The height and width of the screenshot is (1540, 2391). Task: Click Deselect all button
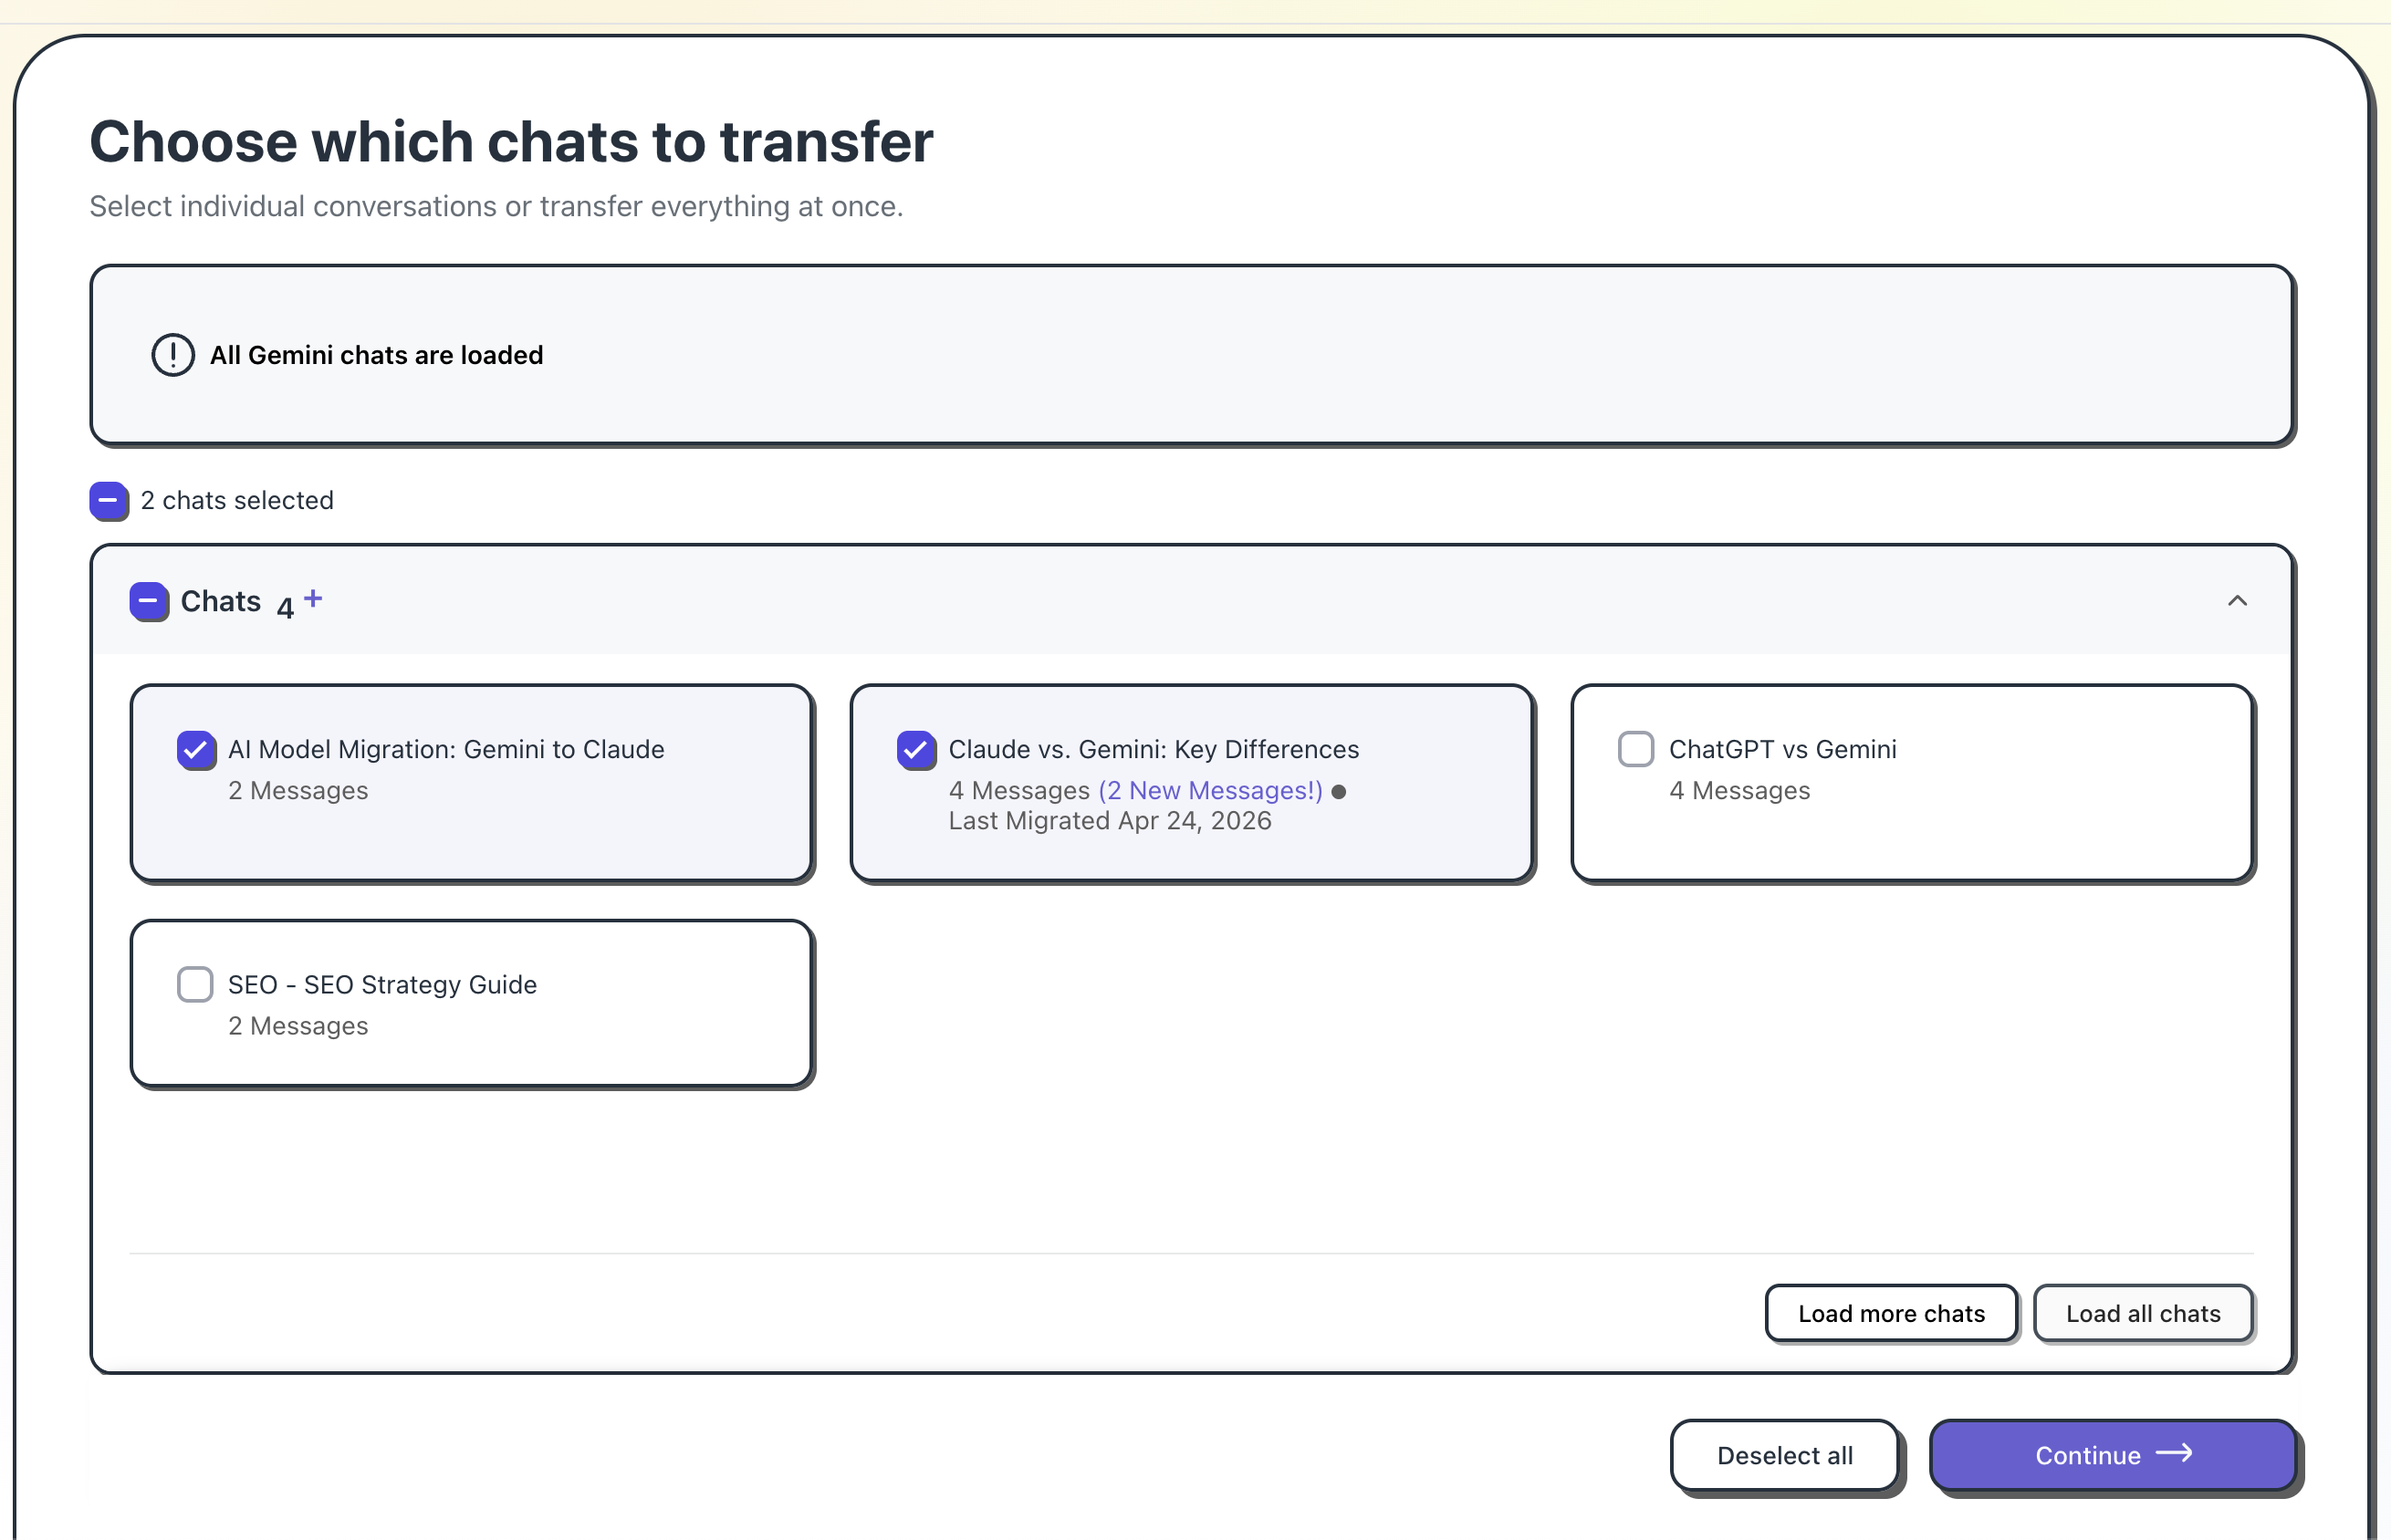[x=1785, y=1455]
